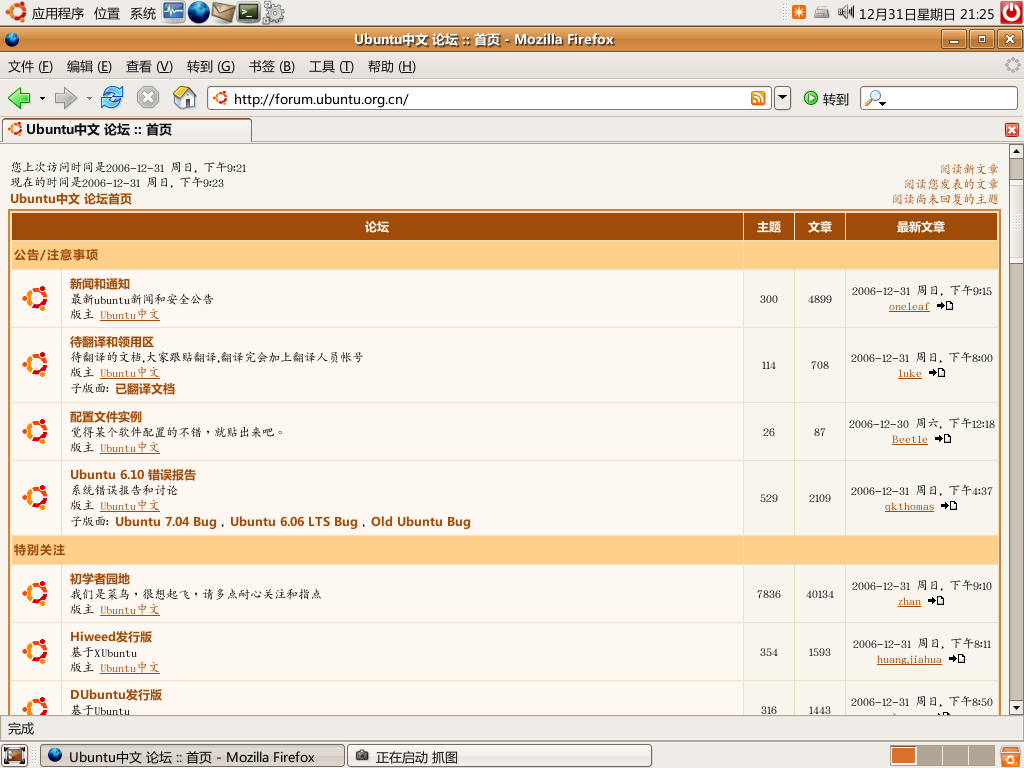The height and width of the screenshot is (768, 1024).
Task: Open the Hiweed发行版 forum link
Action: point(111,637)
